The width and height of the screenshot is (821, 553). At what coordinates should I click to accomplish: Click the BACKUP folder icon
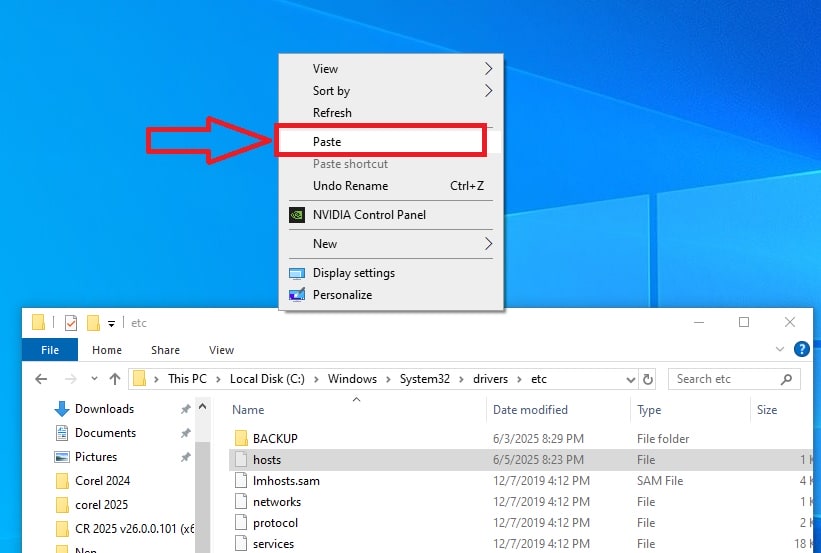pos(241,438)
